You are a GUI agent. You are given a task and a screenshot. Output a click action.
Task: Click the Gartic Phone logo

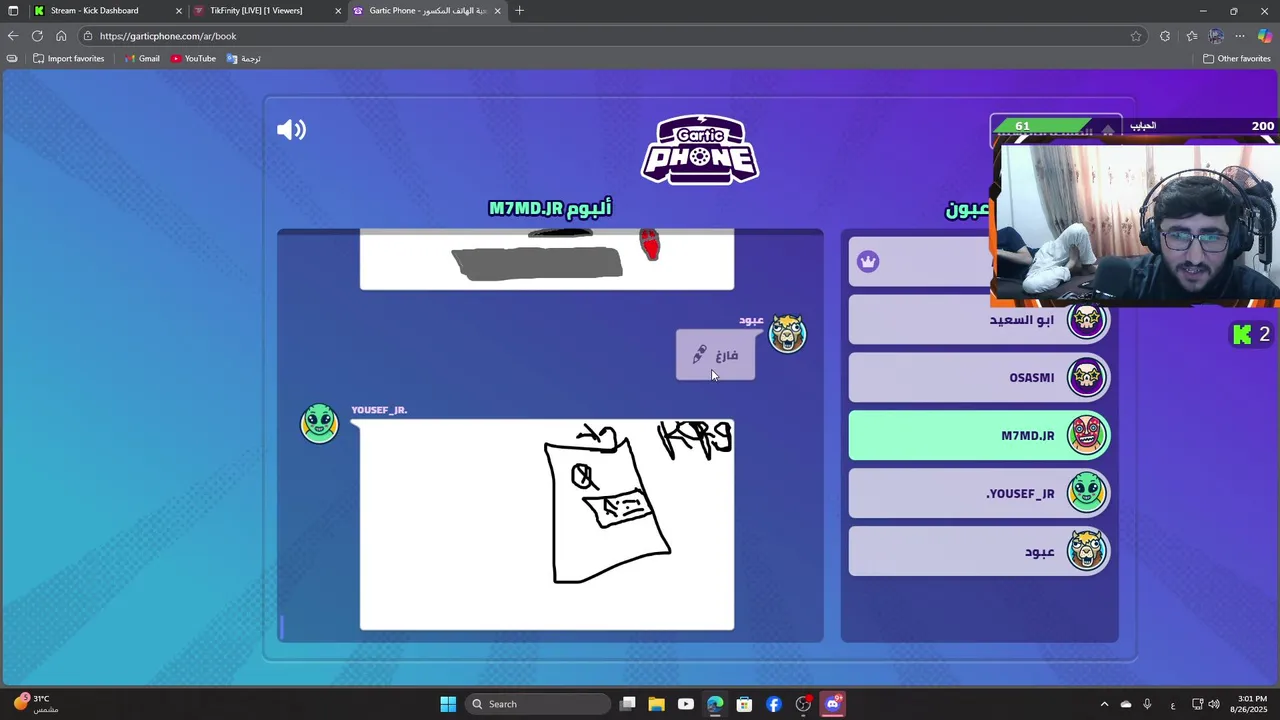(x=700, y=150)
